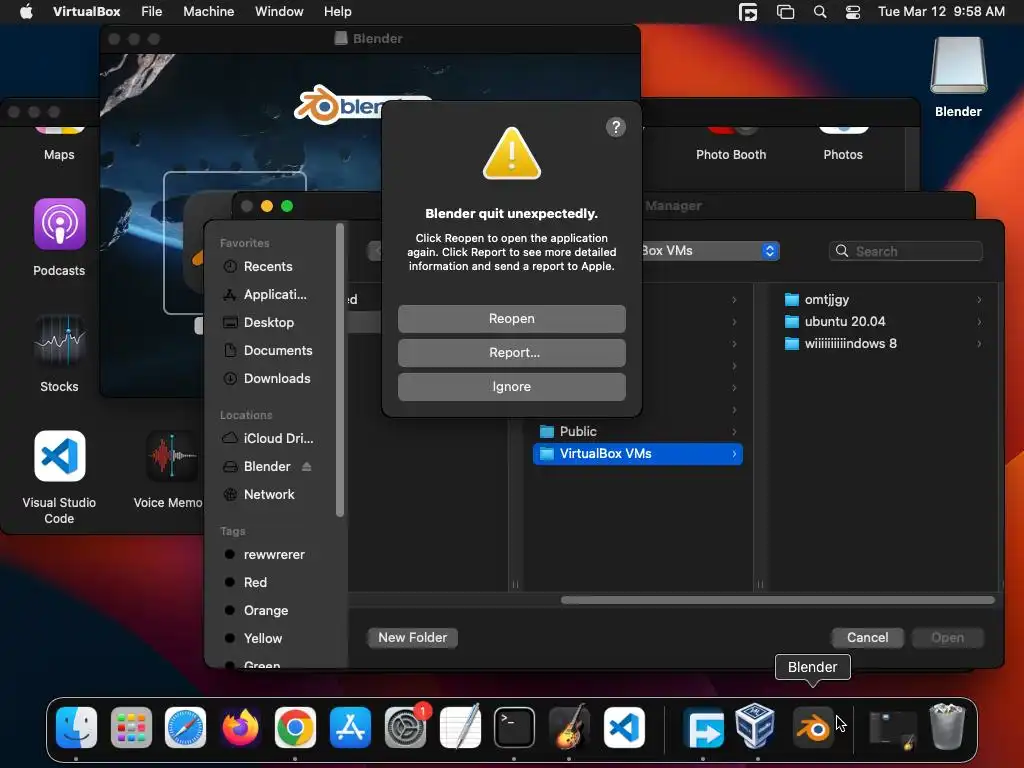
Task: Open the Apple menu
Action: (x=26, y=11)
